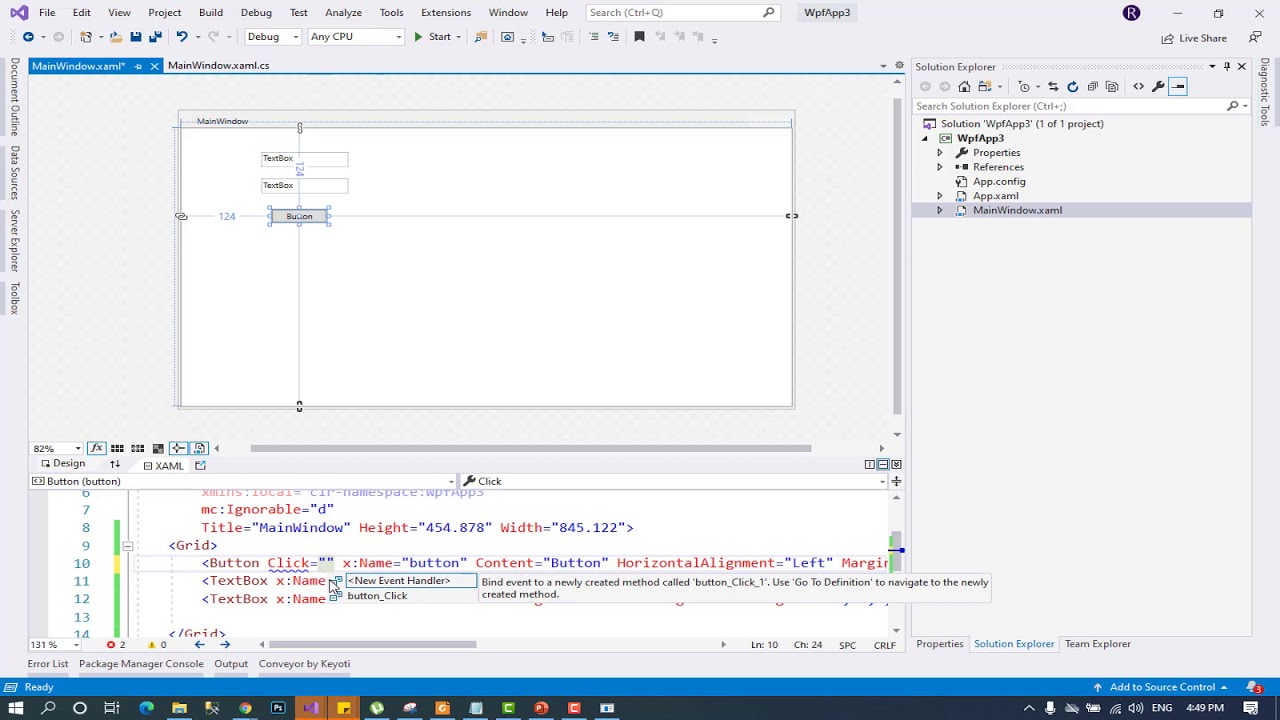The height and width of the screenshot is (720, 1280).
Task: Click the Windows Start button
Action: tap(16, 708)
